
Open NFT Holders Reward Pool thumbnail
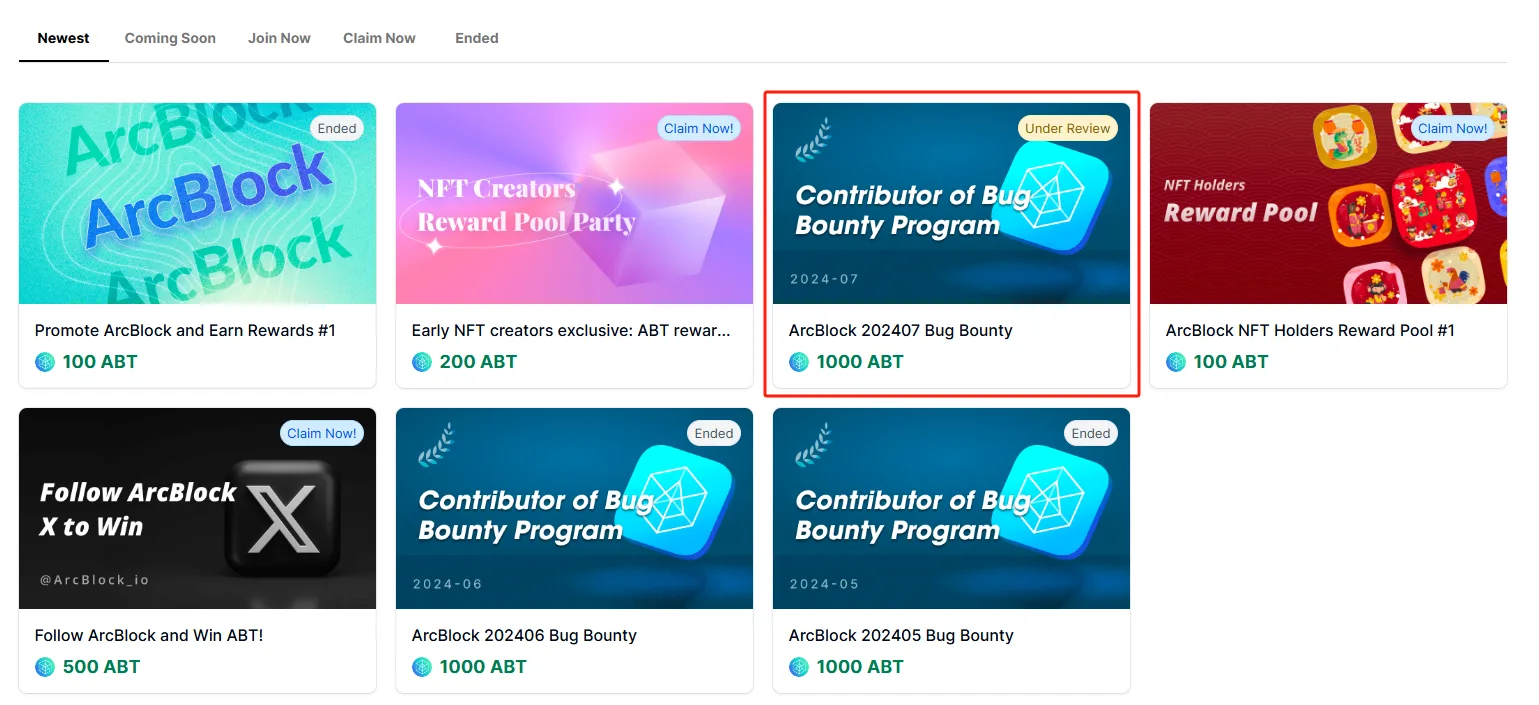tap(1328, 203)
